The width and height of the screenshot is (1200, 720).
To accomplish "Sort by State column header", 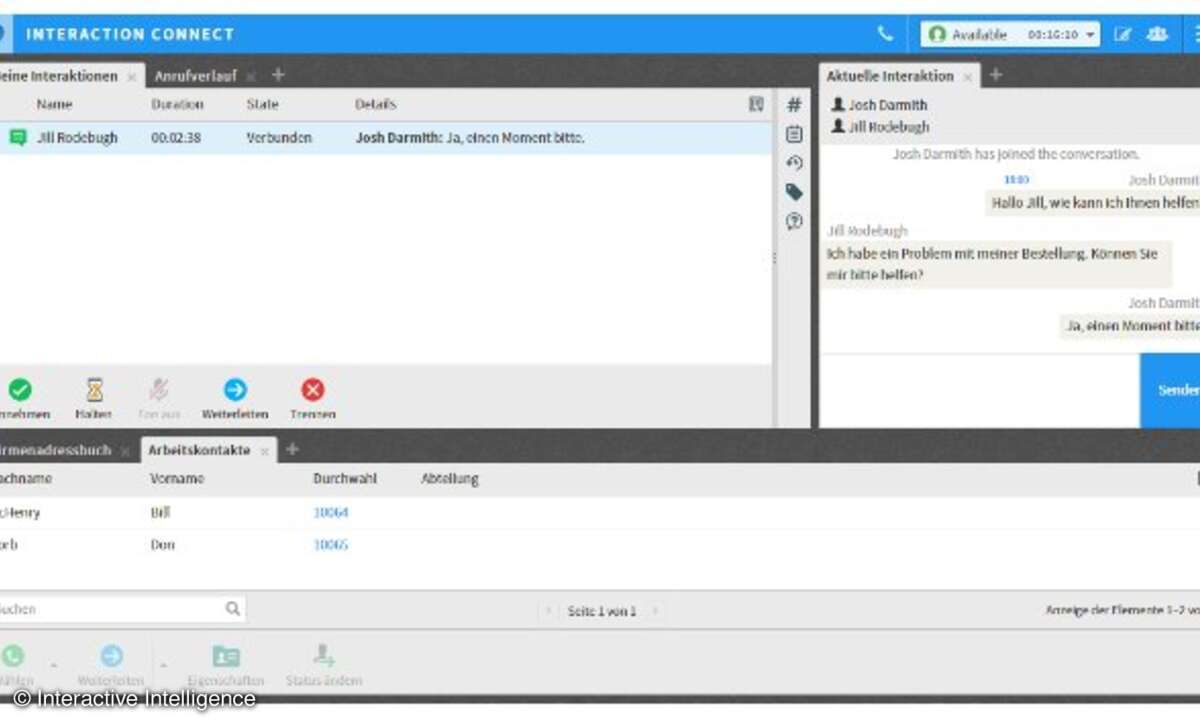I will 262,104.
